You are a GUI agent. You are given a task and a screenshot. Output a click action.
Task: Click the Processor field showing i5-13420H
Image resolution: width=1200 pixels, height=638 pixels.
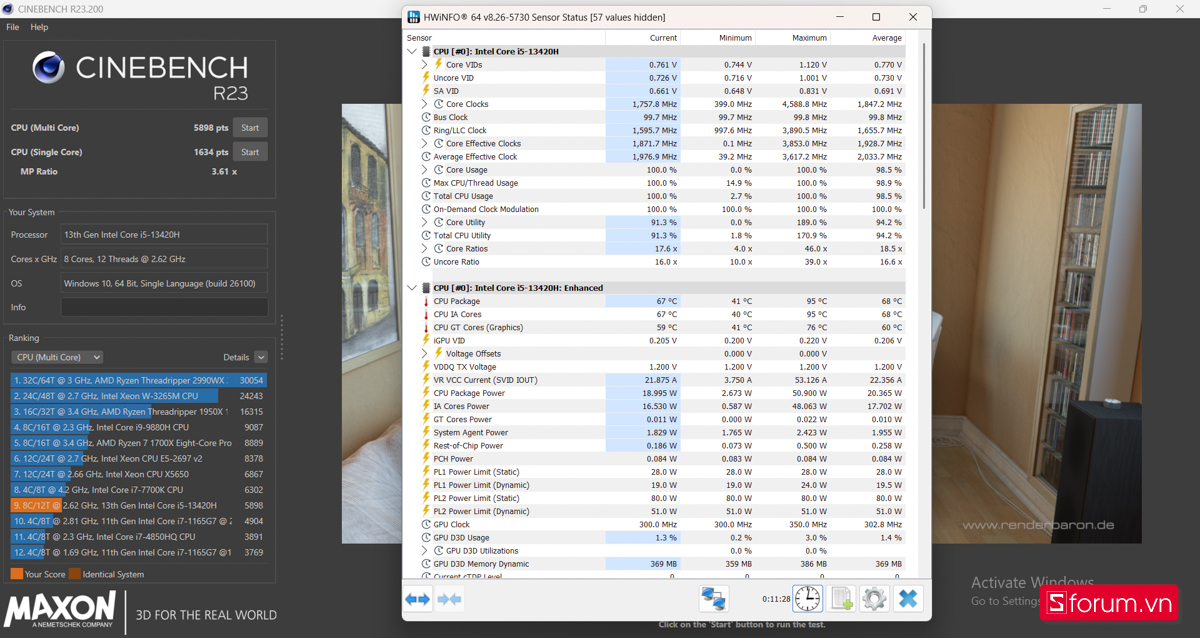click(x=164, y=234)
